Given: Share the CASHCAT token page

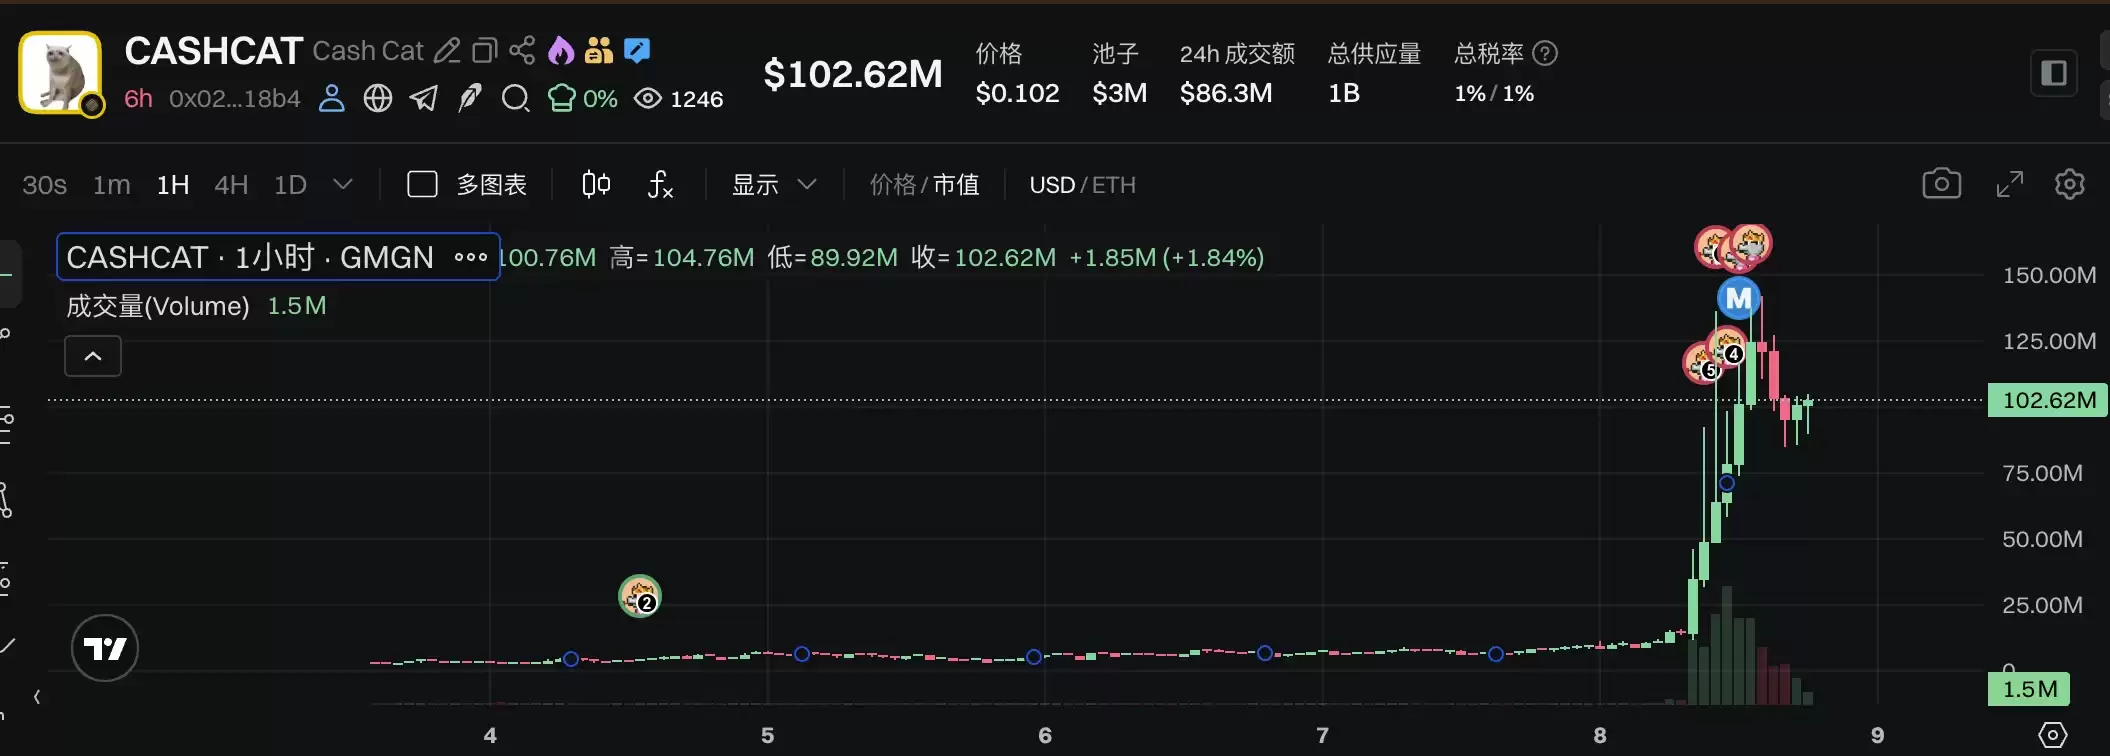Looking at the screenshot, I should click(522, 50).
